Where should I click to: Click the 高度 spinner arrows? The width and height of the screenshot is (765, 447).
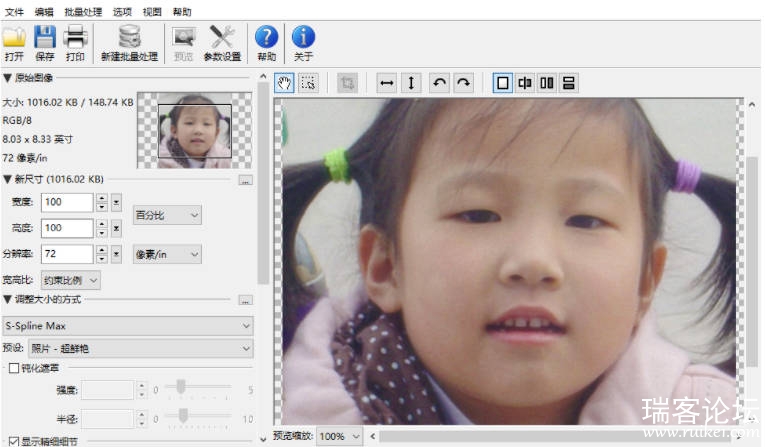tap(101, 228)
